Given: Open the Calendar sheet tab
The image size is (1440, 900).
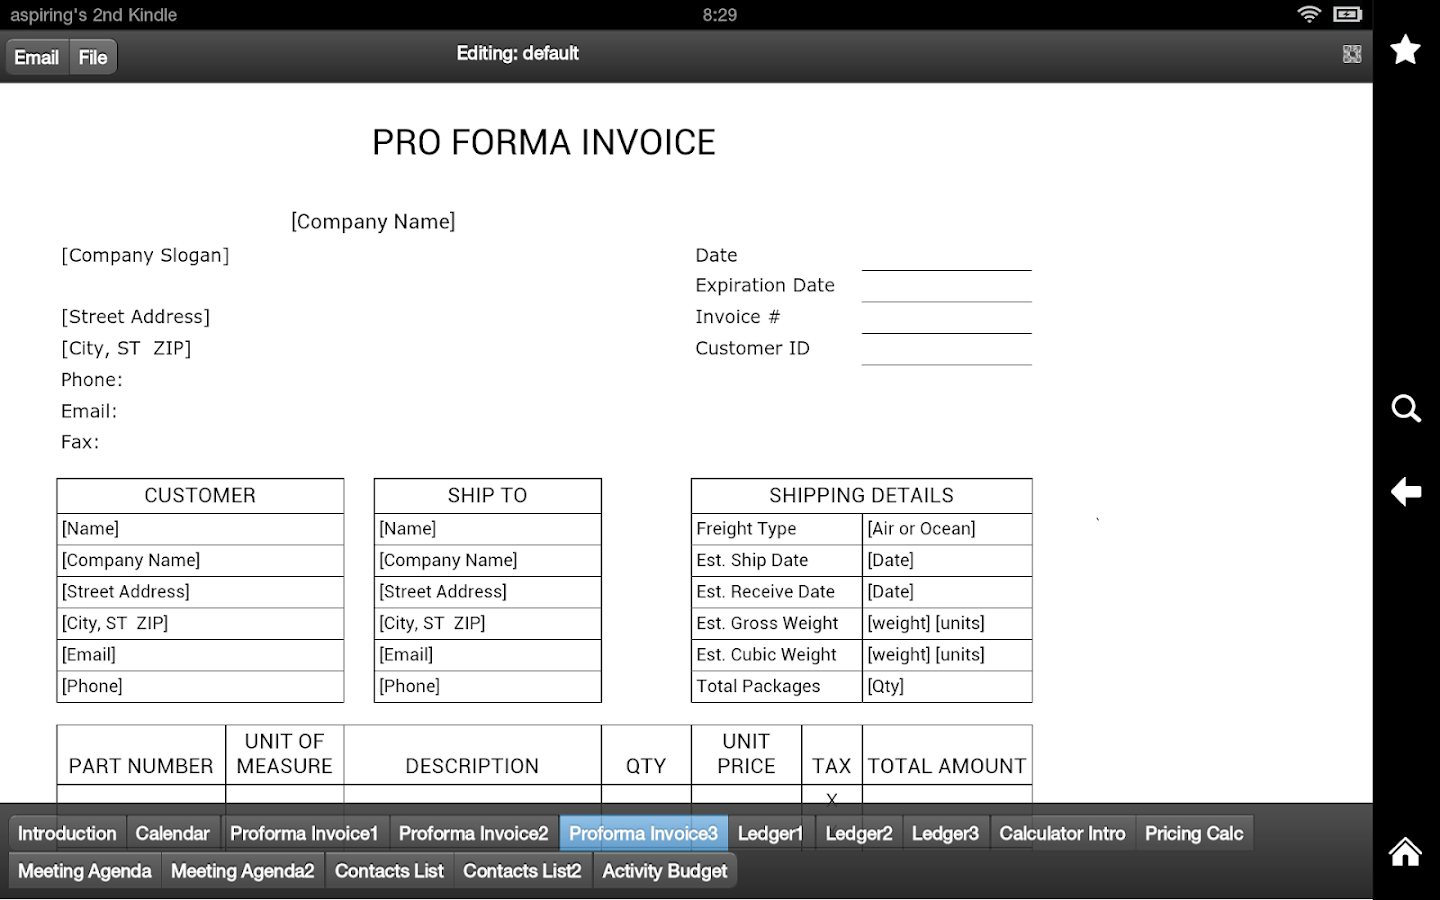Looking at the screenshot, I should (x=173, y=833).
